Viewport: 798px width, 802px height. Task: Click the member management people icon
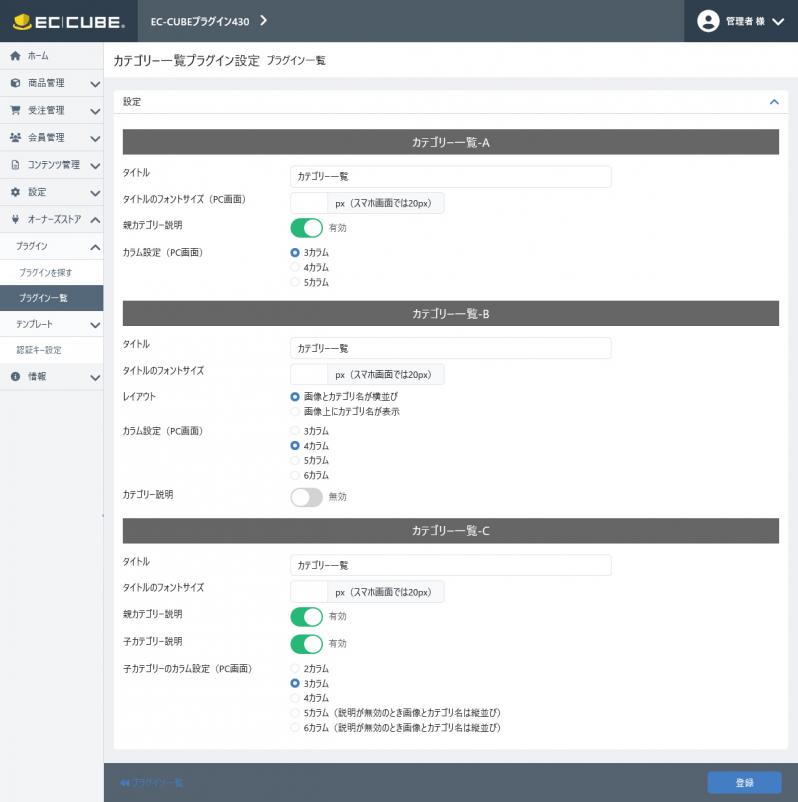point(15,137)
